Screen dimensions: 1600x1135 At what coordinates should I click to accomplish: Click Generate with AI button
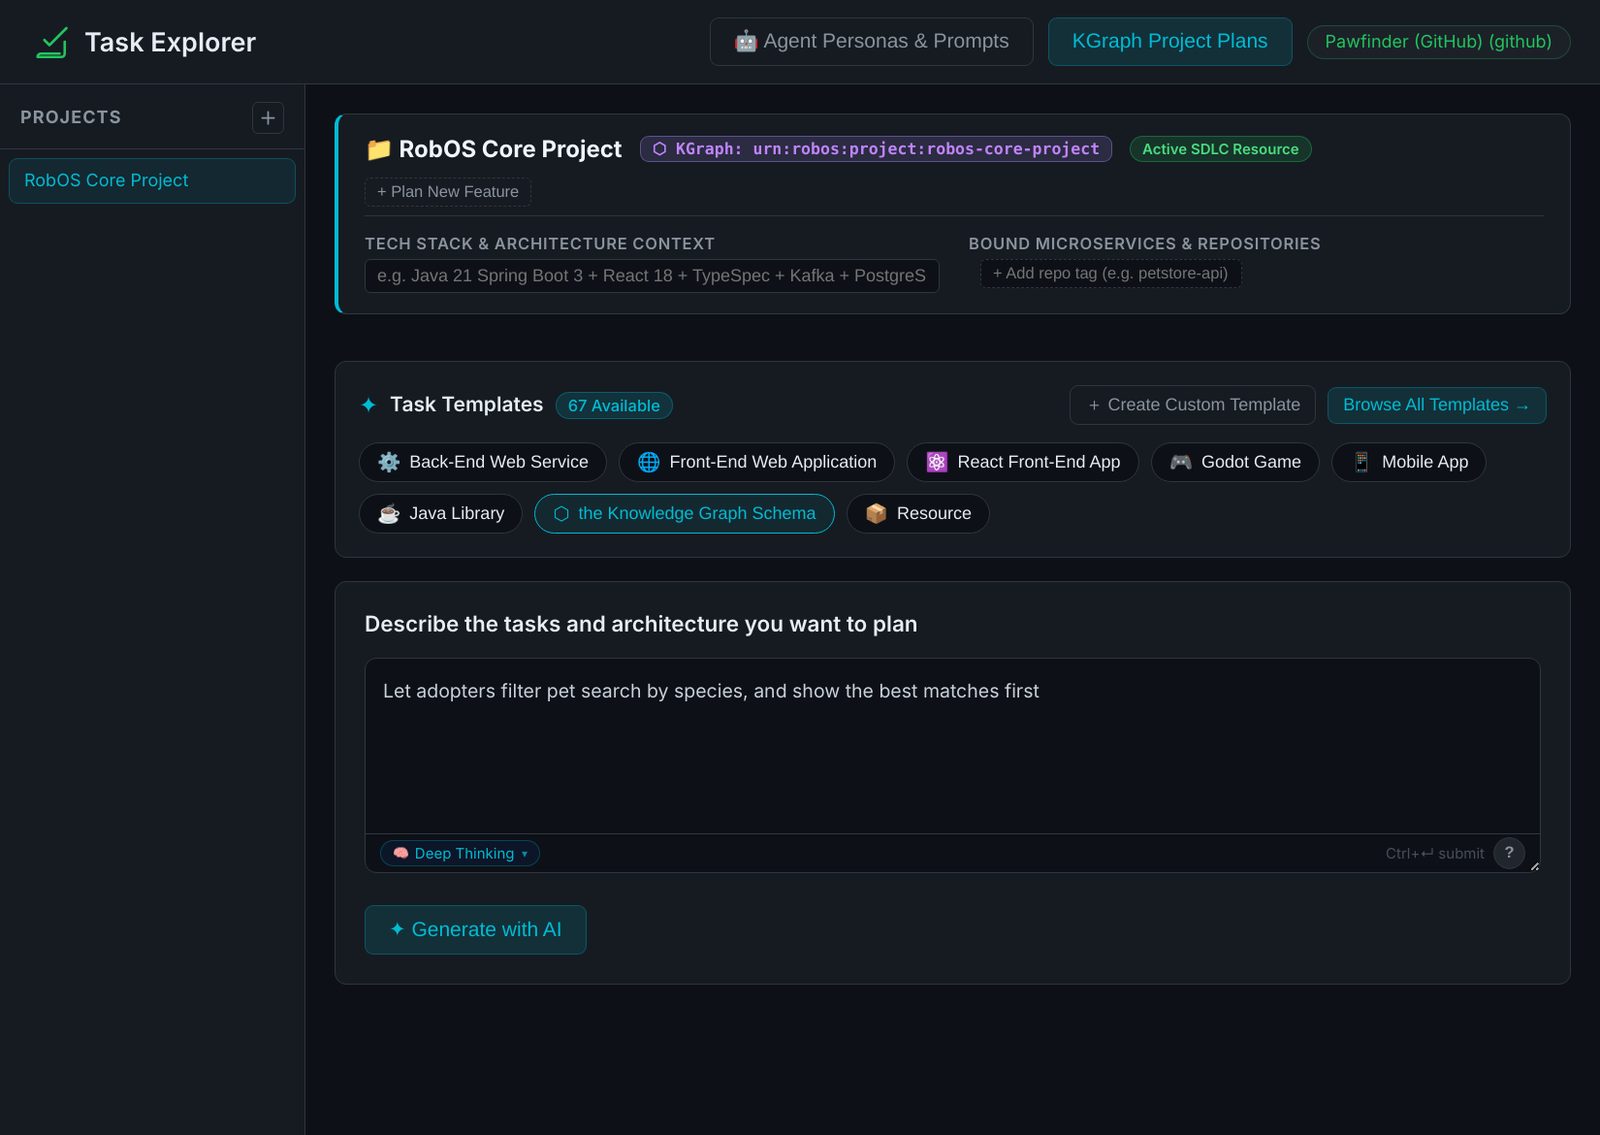tap(476, 930)
